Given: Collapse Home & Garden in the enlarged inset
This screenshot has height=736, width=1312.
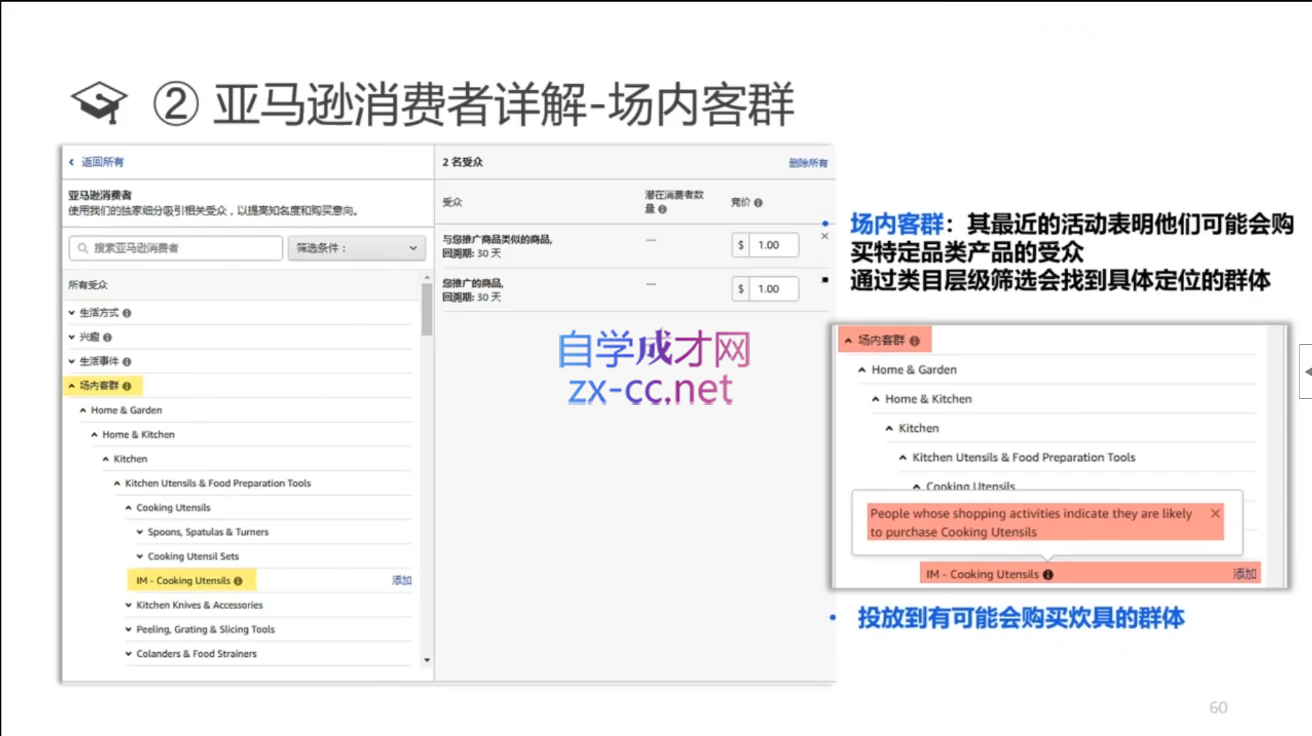Looking at the screenshot, I should [863, 370].
